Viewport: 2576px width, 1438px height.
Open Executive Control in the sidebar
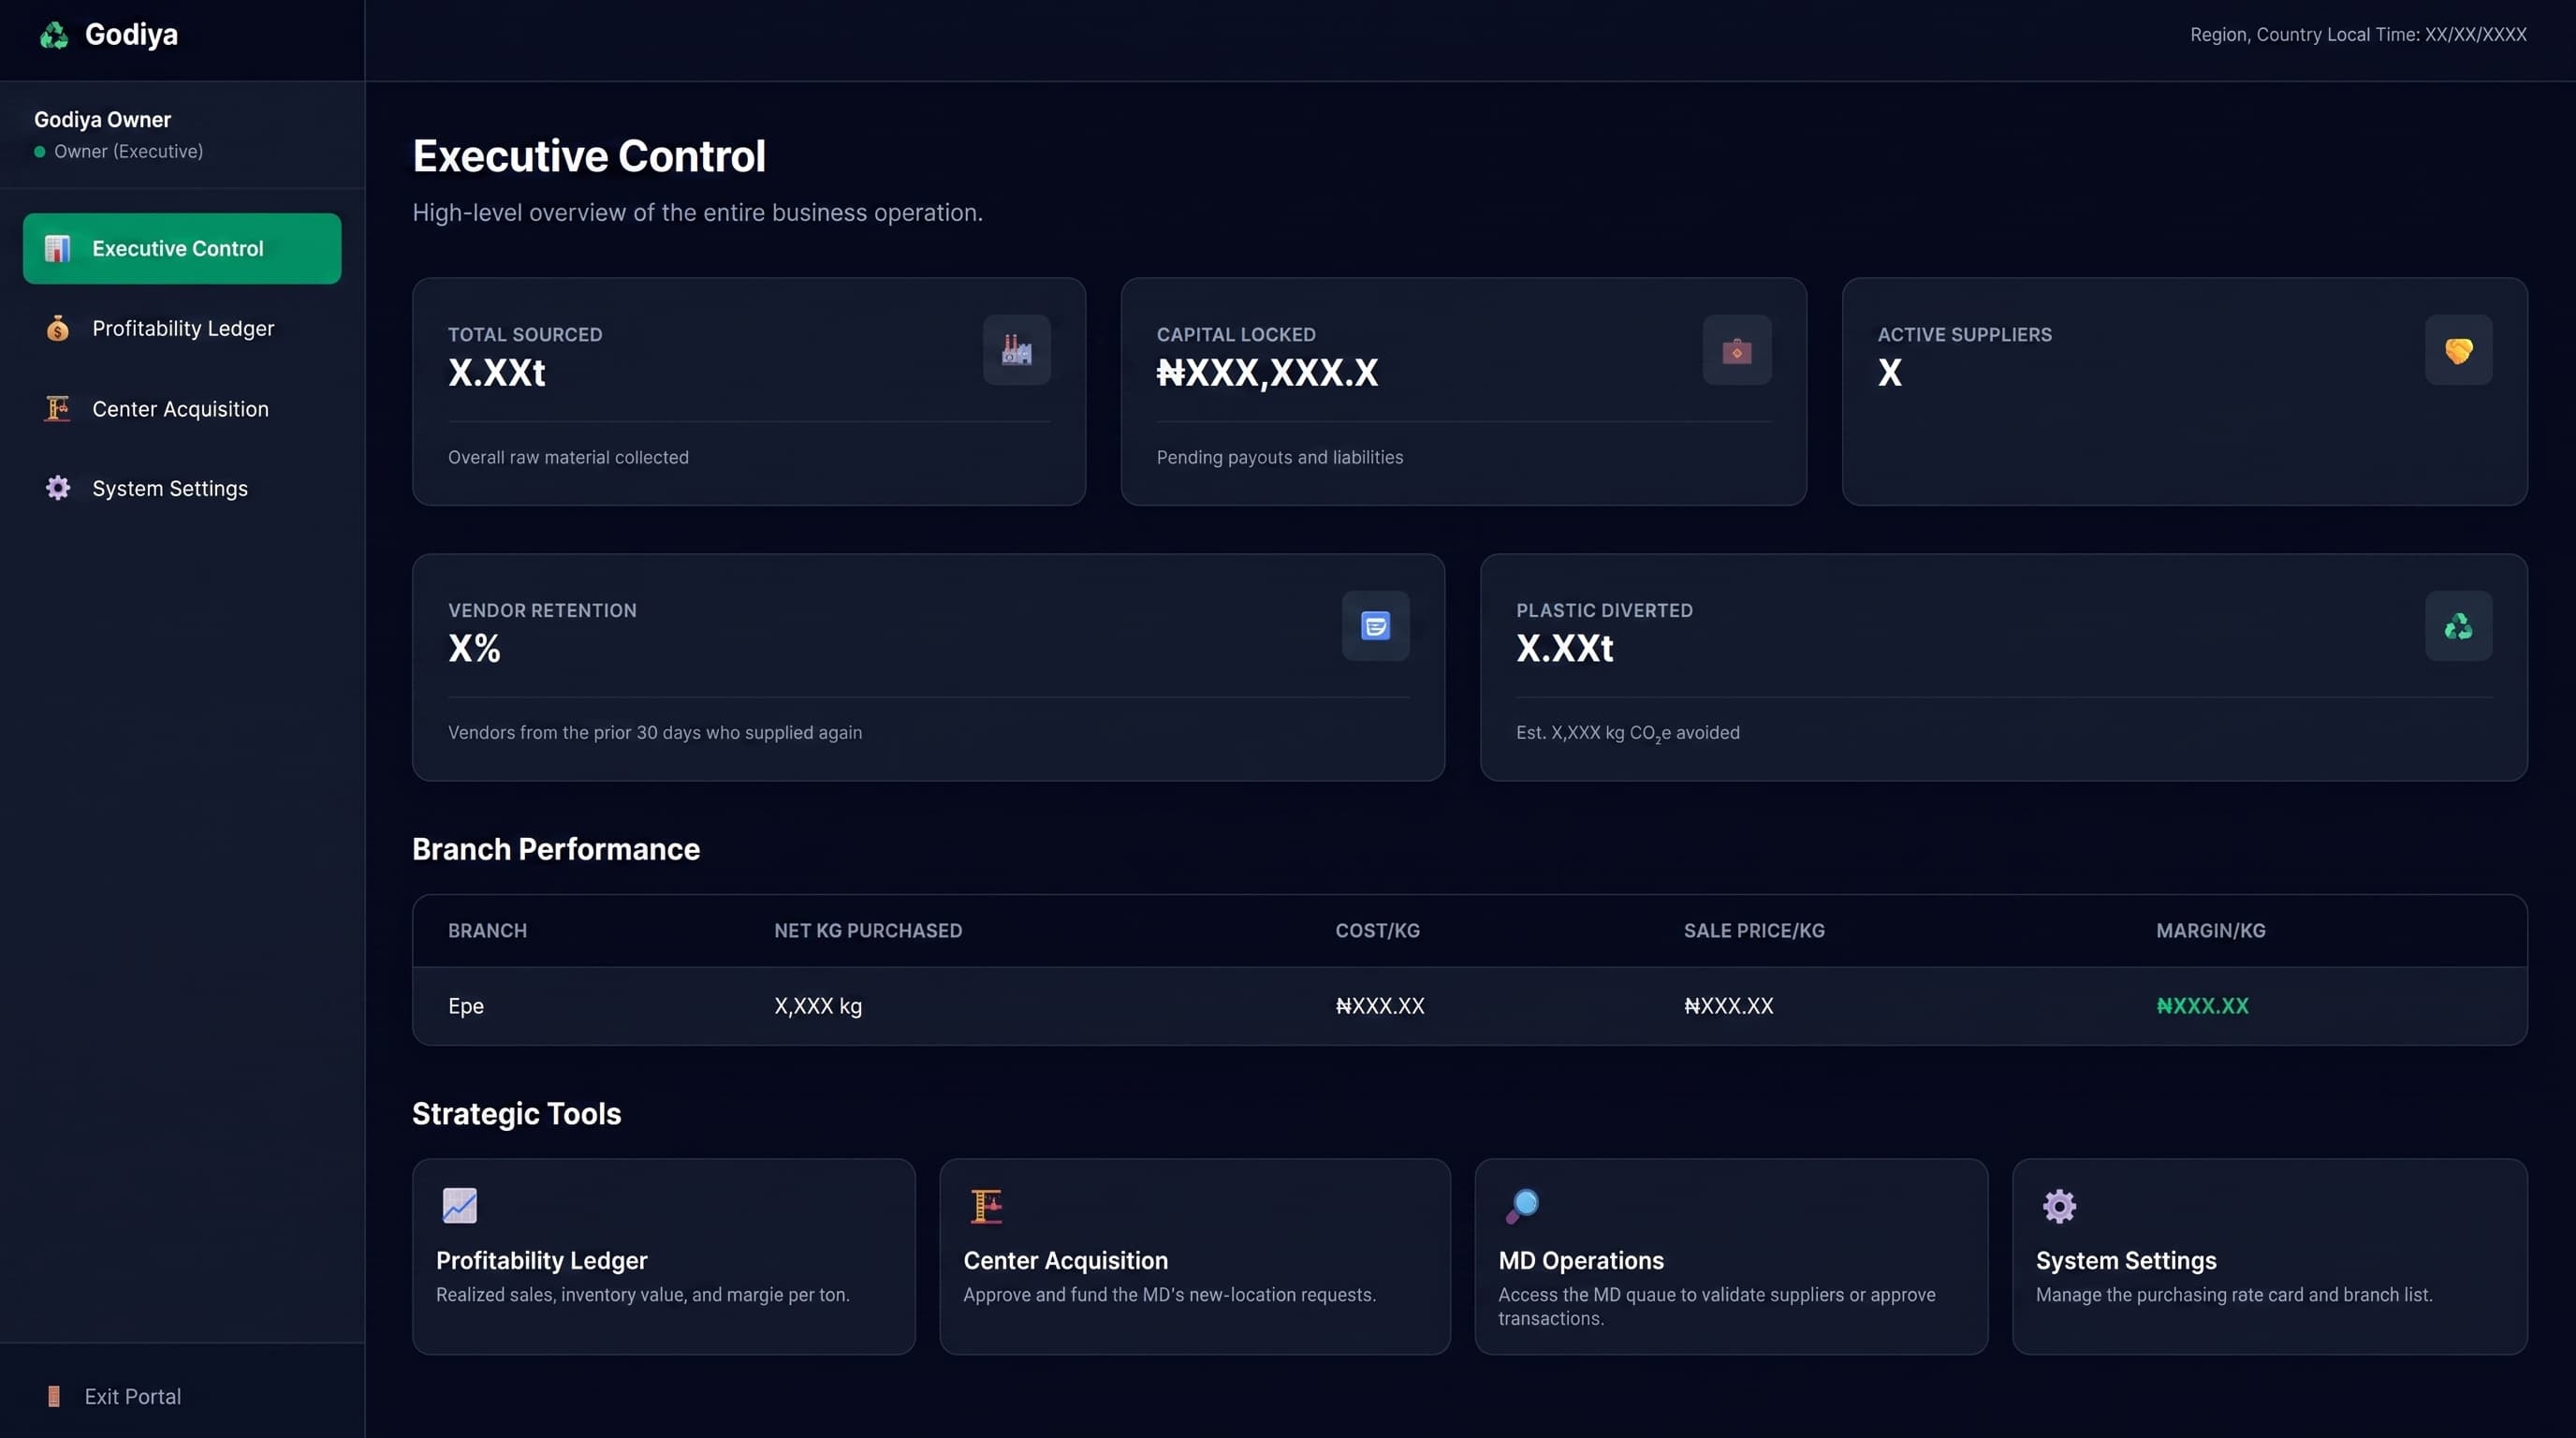point(182,248)
